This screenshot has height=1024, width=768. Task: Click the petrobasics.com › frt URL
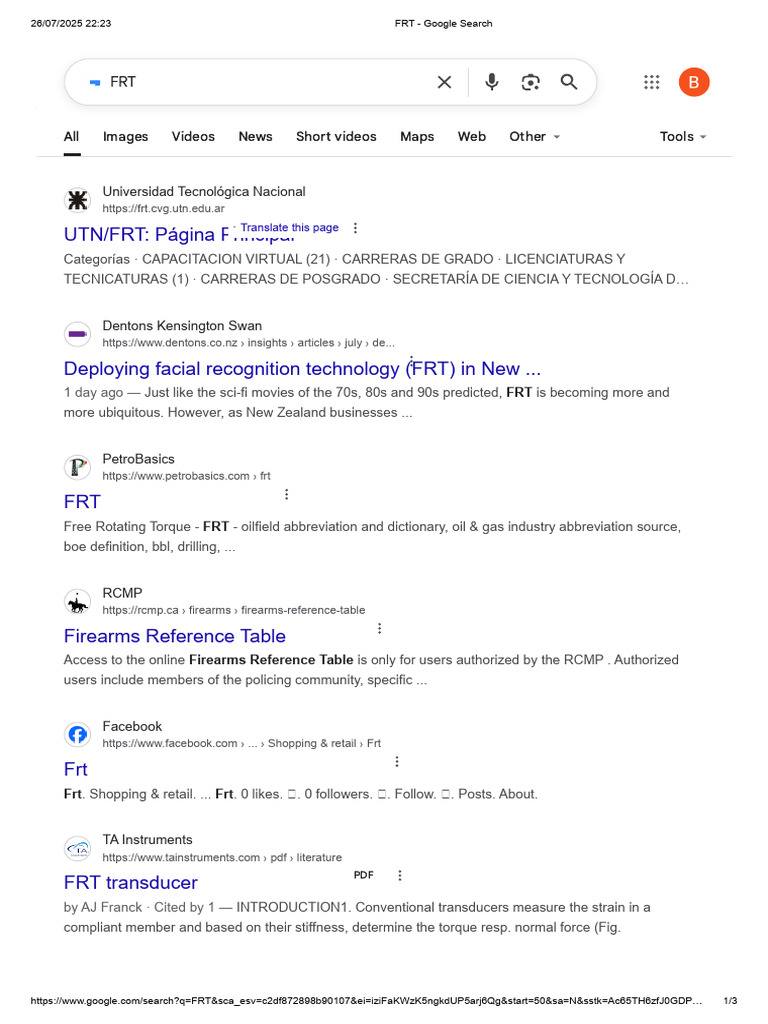point(186,476)
